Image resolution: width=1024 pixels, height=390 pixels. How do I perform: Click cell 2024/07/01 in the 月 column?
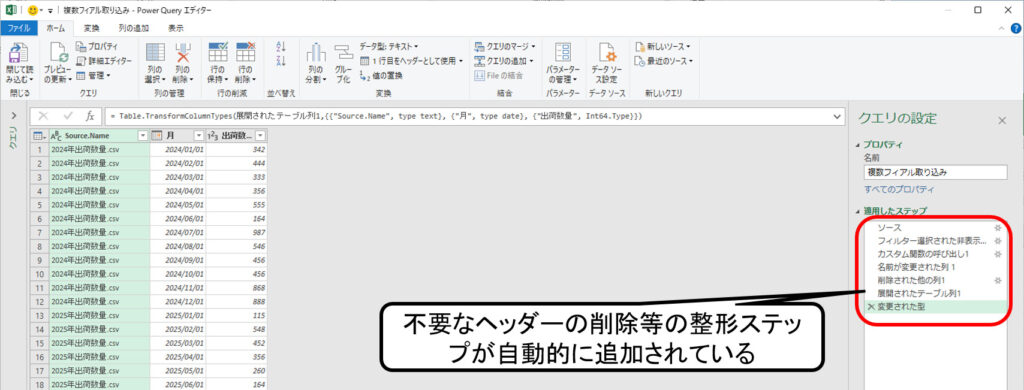click(178, 232)
